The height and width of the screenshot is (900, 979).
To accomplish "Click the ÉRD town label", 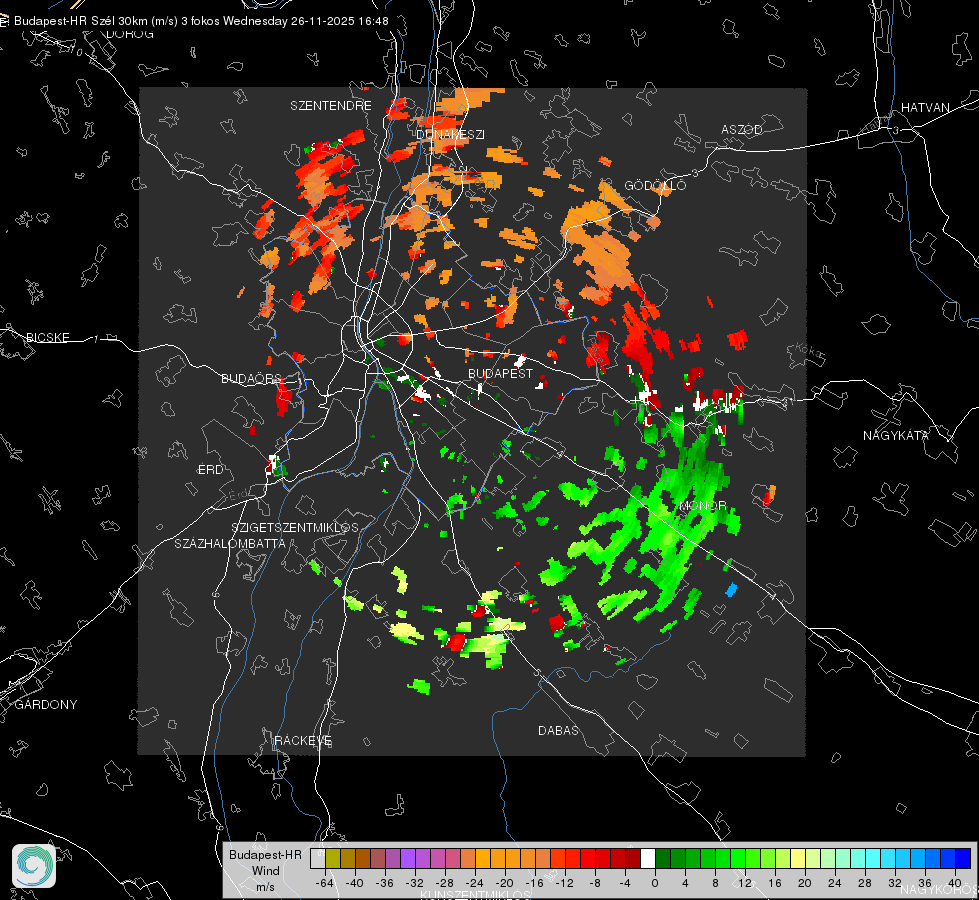I will click(210, 470).
